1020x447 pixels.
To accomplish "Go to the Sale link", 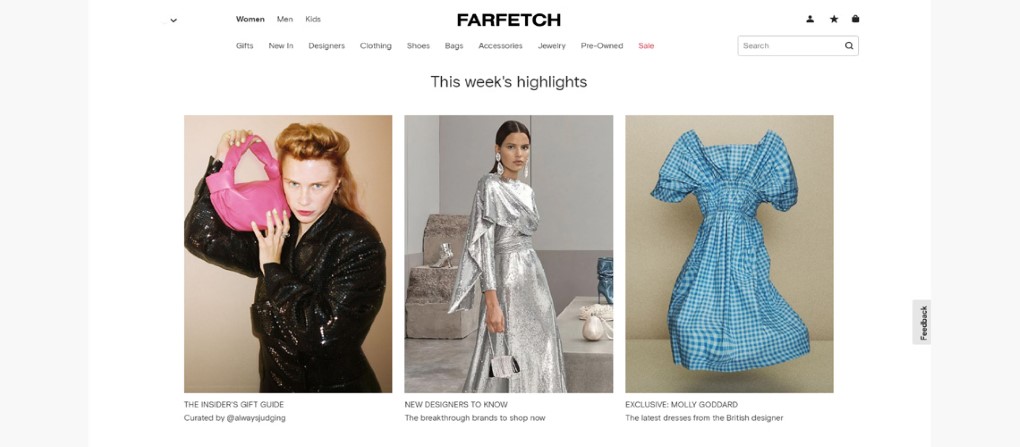I will (x=646, y=46).
